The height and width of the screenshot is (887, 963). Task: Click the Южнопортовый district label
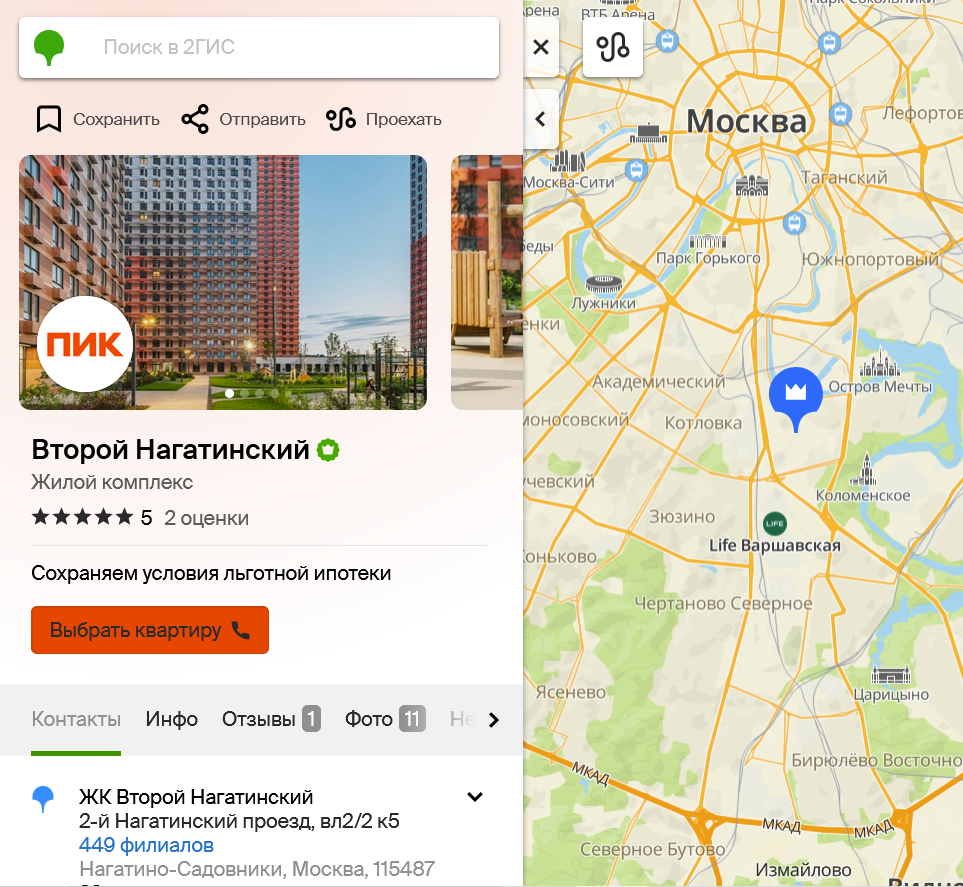(x=870, y=260)
